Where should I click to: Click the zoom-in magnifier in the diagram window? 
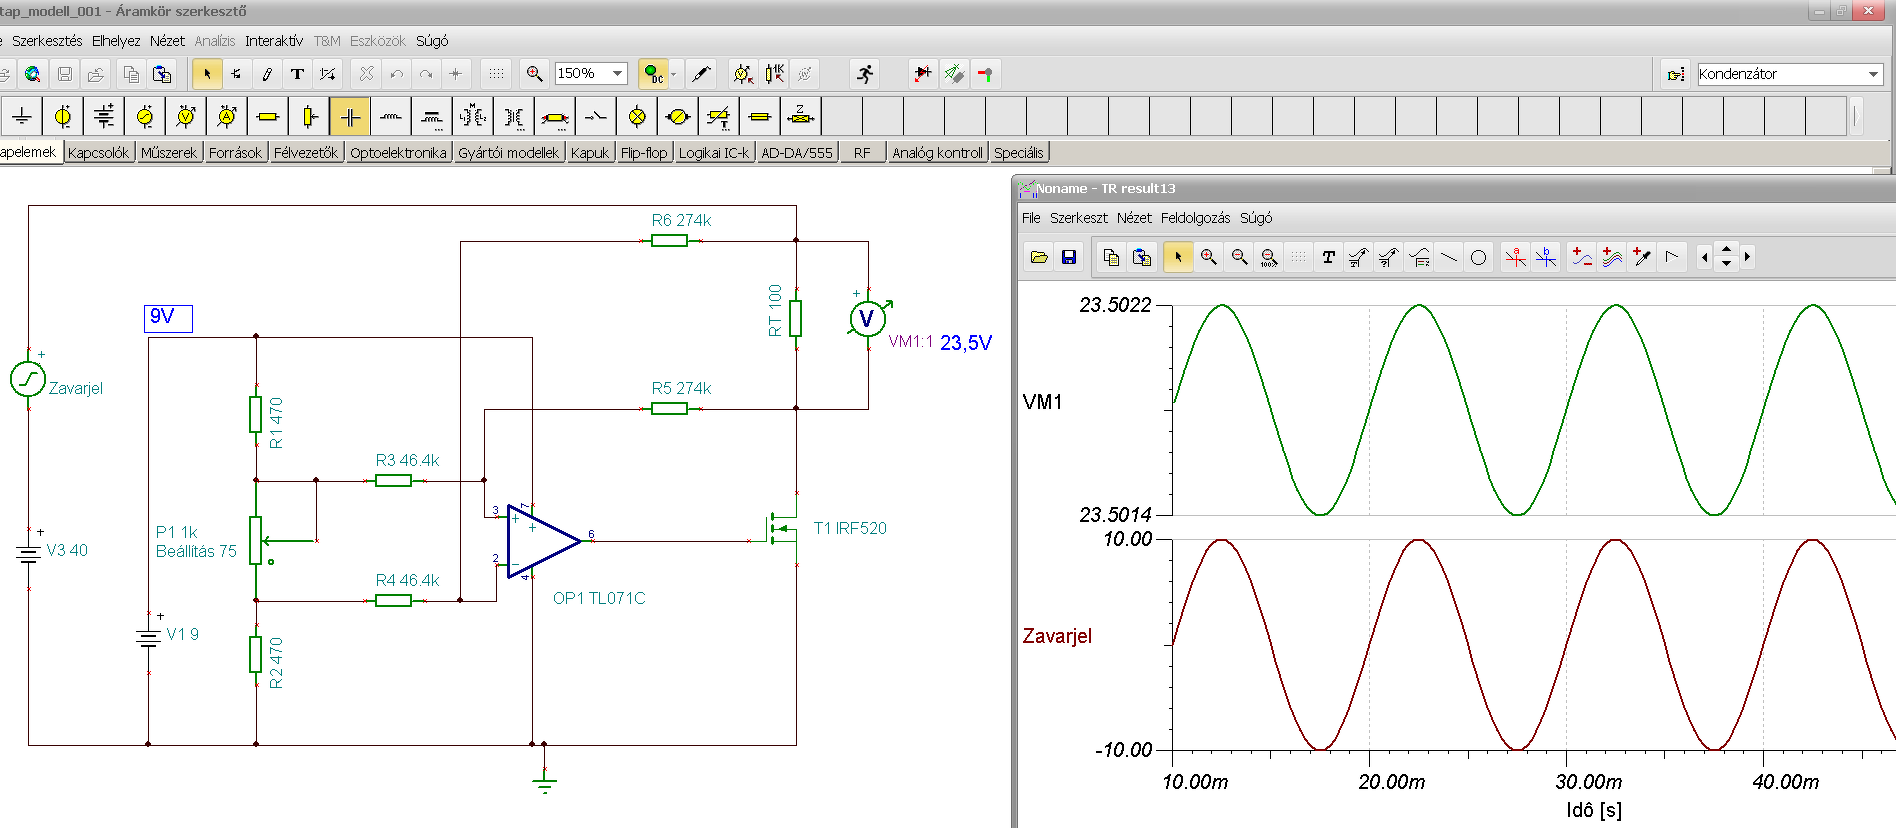(1208, 258)
